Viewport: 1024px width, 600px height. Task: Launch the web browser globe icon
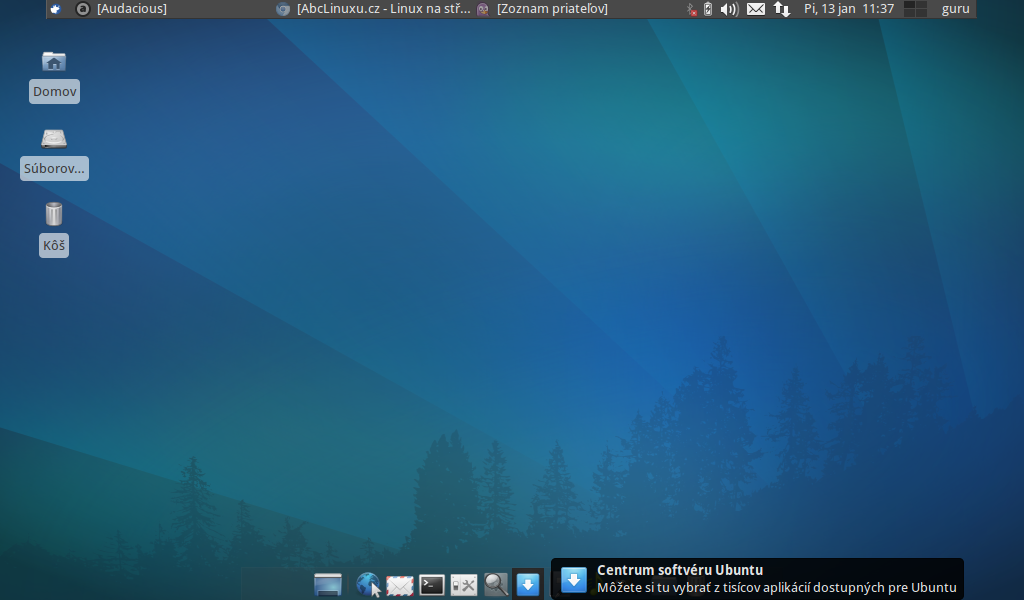pos(368,584)
